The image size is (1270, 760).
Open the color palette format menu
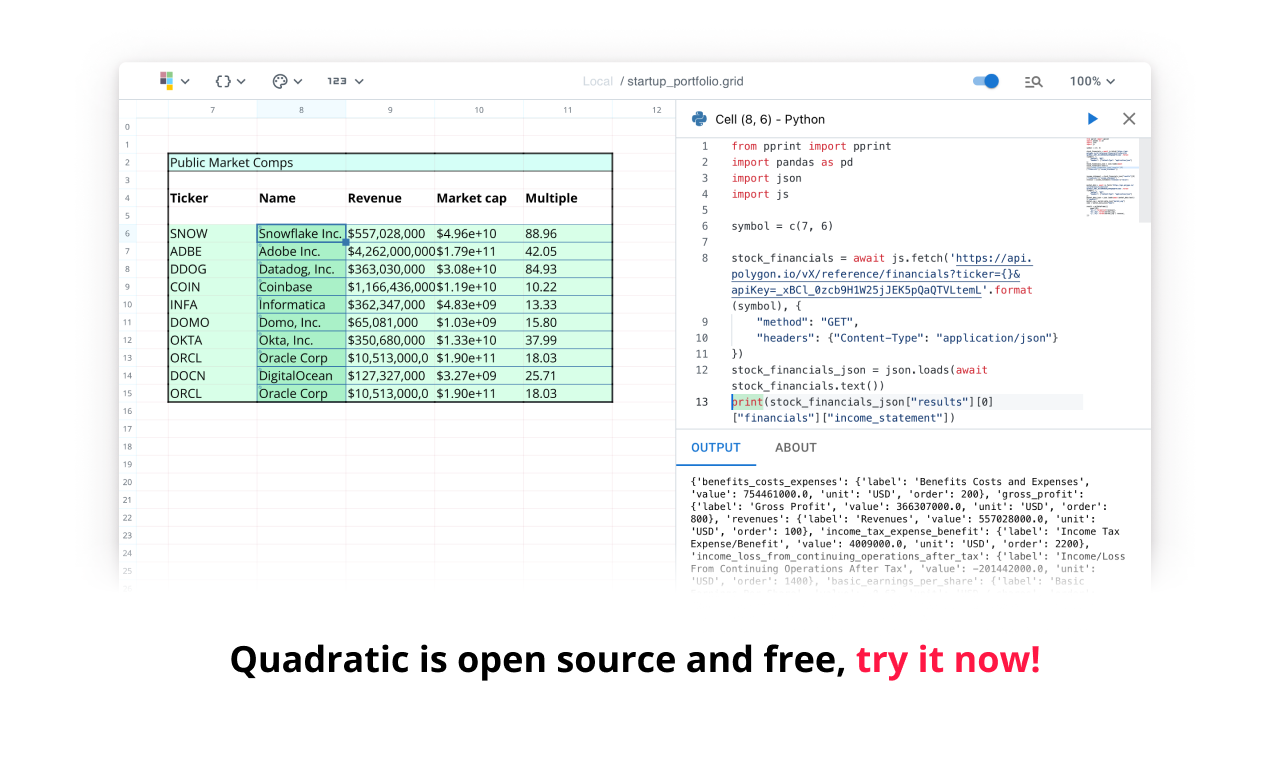click(x=287, y=81)
